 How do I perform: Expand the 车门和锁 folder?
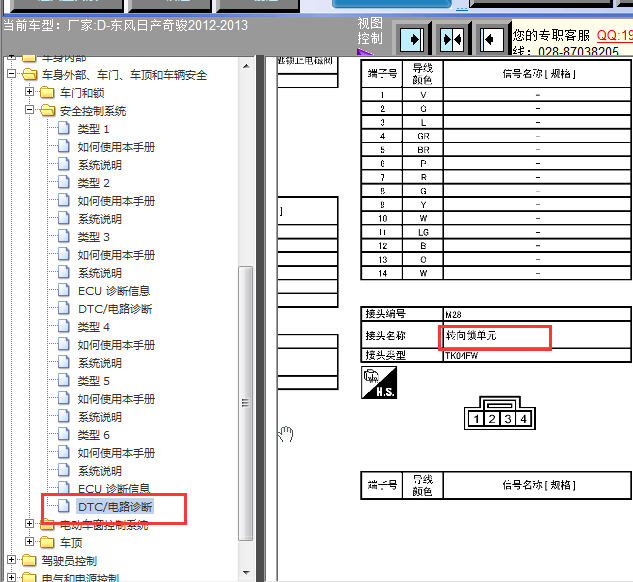tap(29, 92)
